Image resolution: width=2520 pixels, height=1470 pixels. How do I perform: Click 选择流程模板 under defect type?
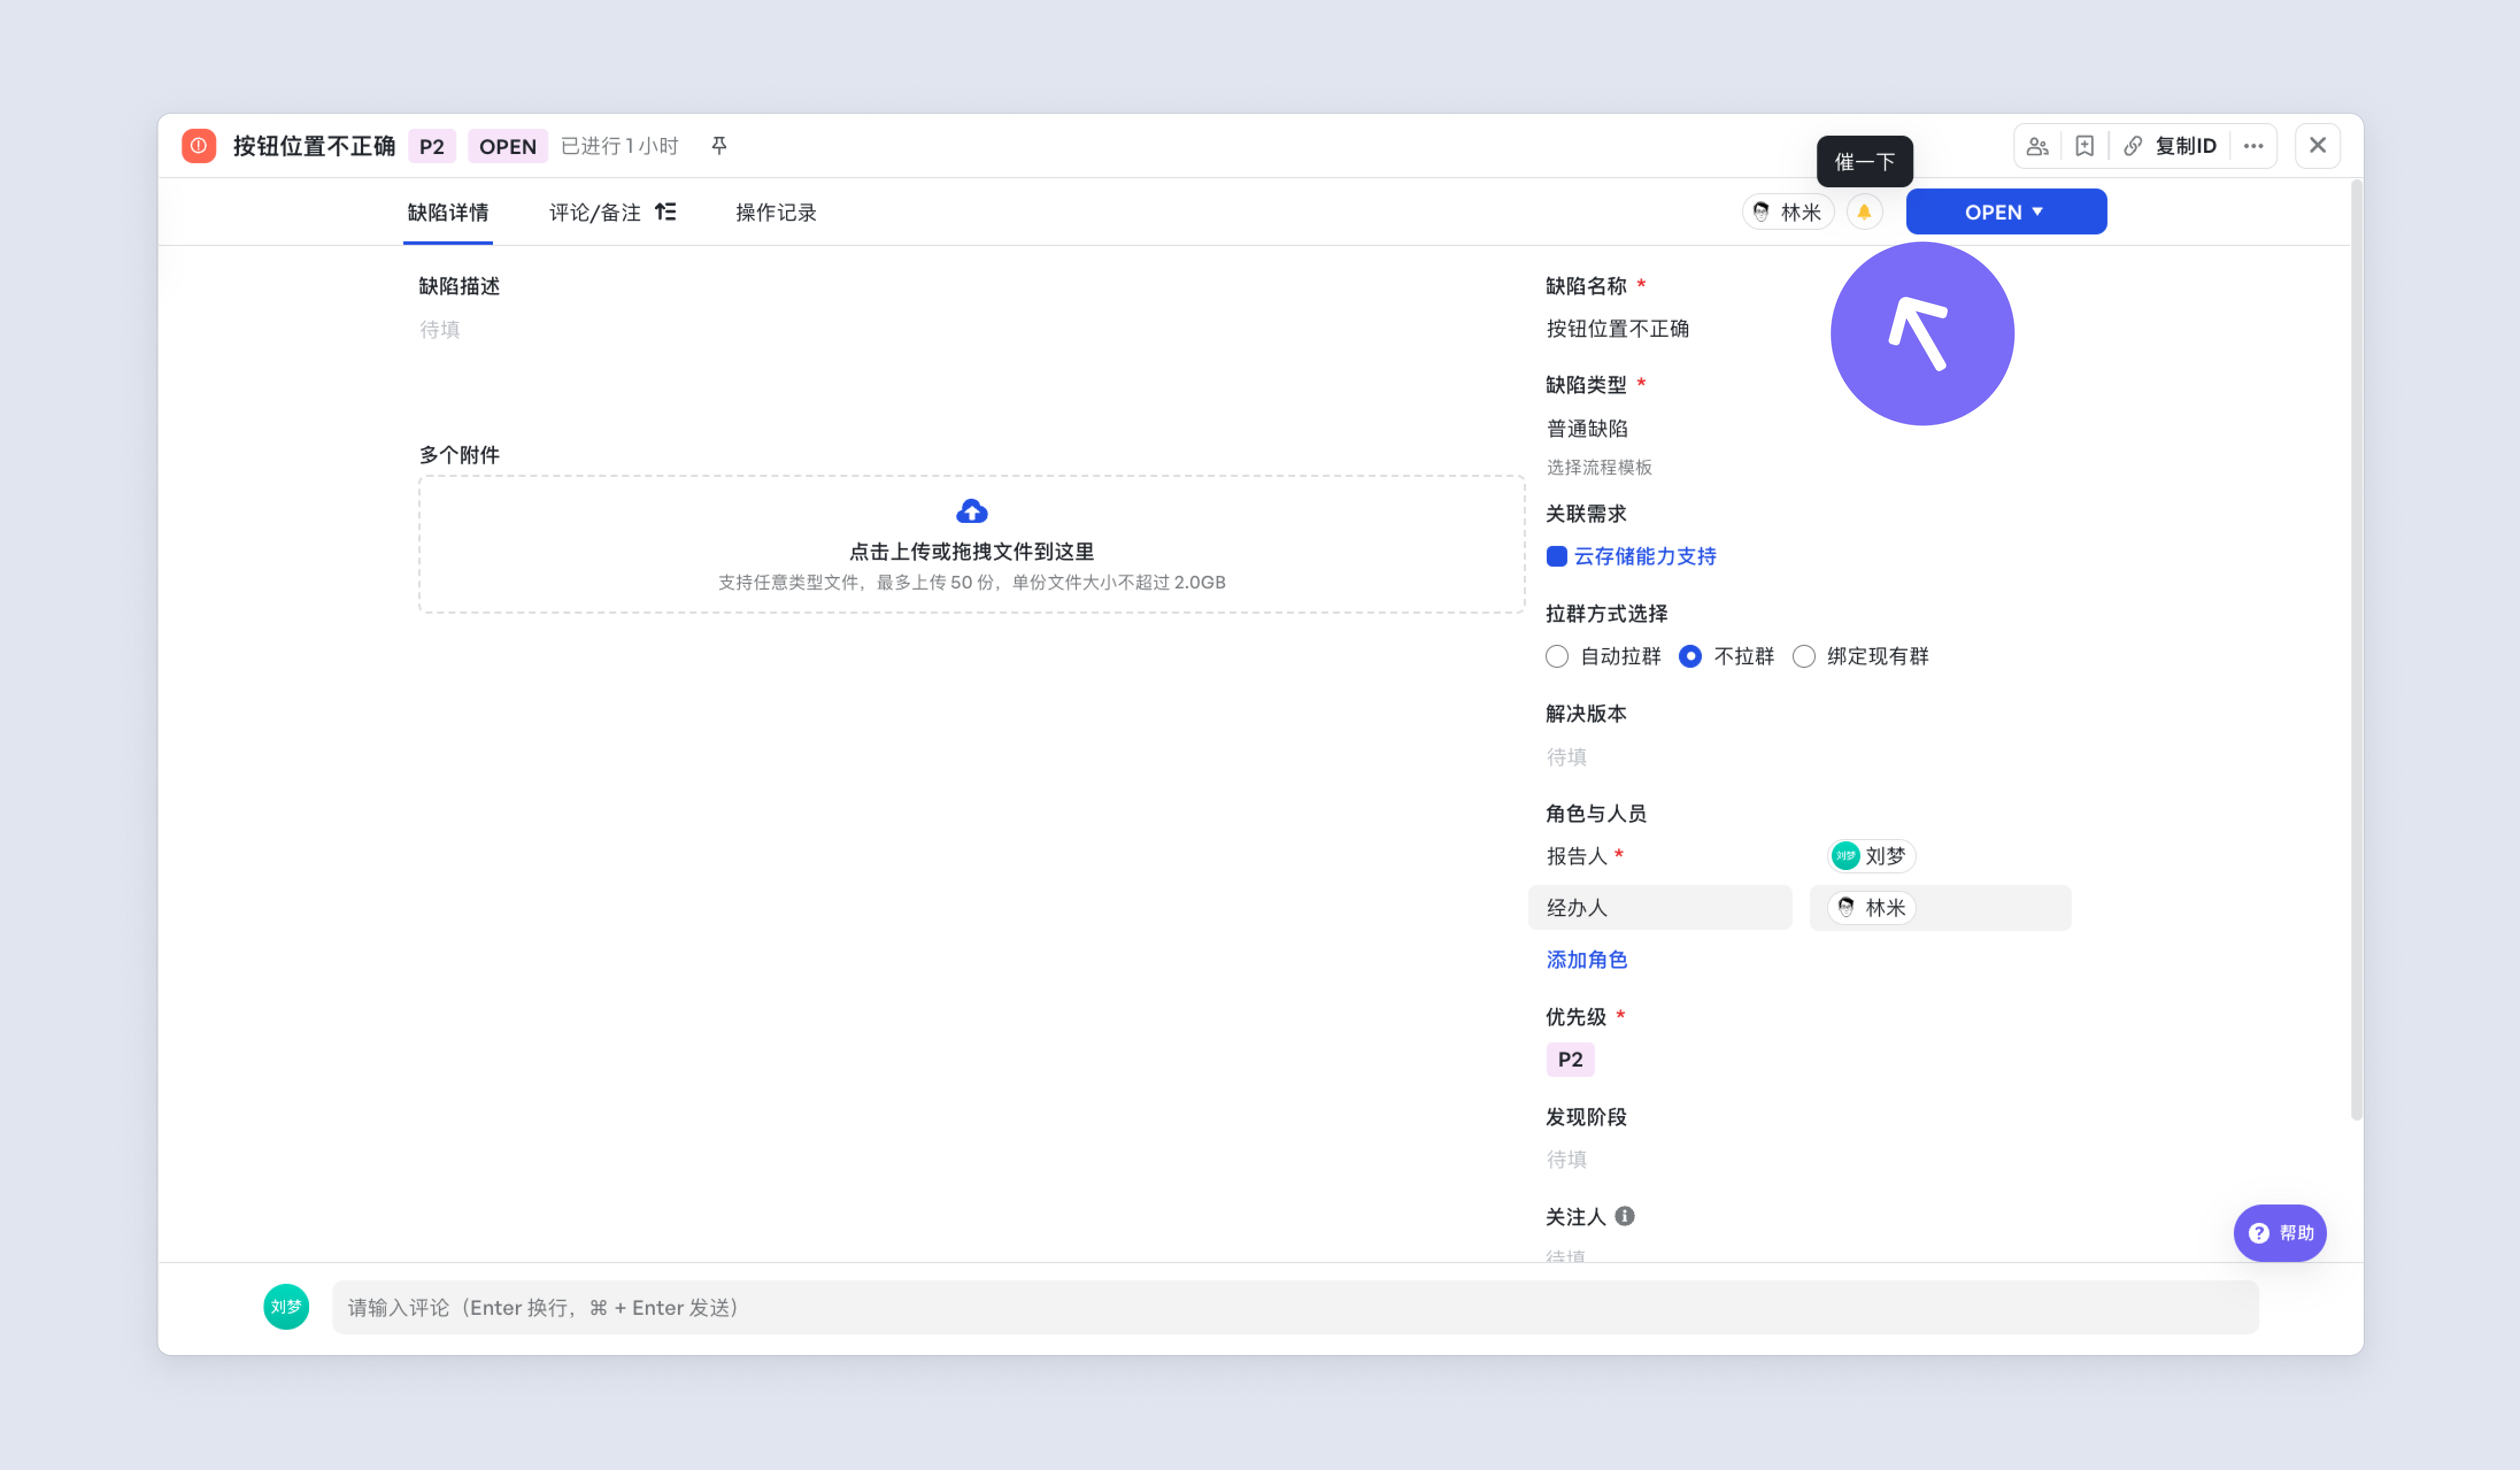[x=1599, y=467]
